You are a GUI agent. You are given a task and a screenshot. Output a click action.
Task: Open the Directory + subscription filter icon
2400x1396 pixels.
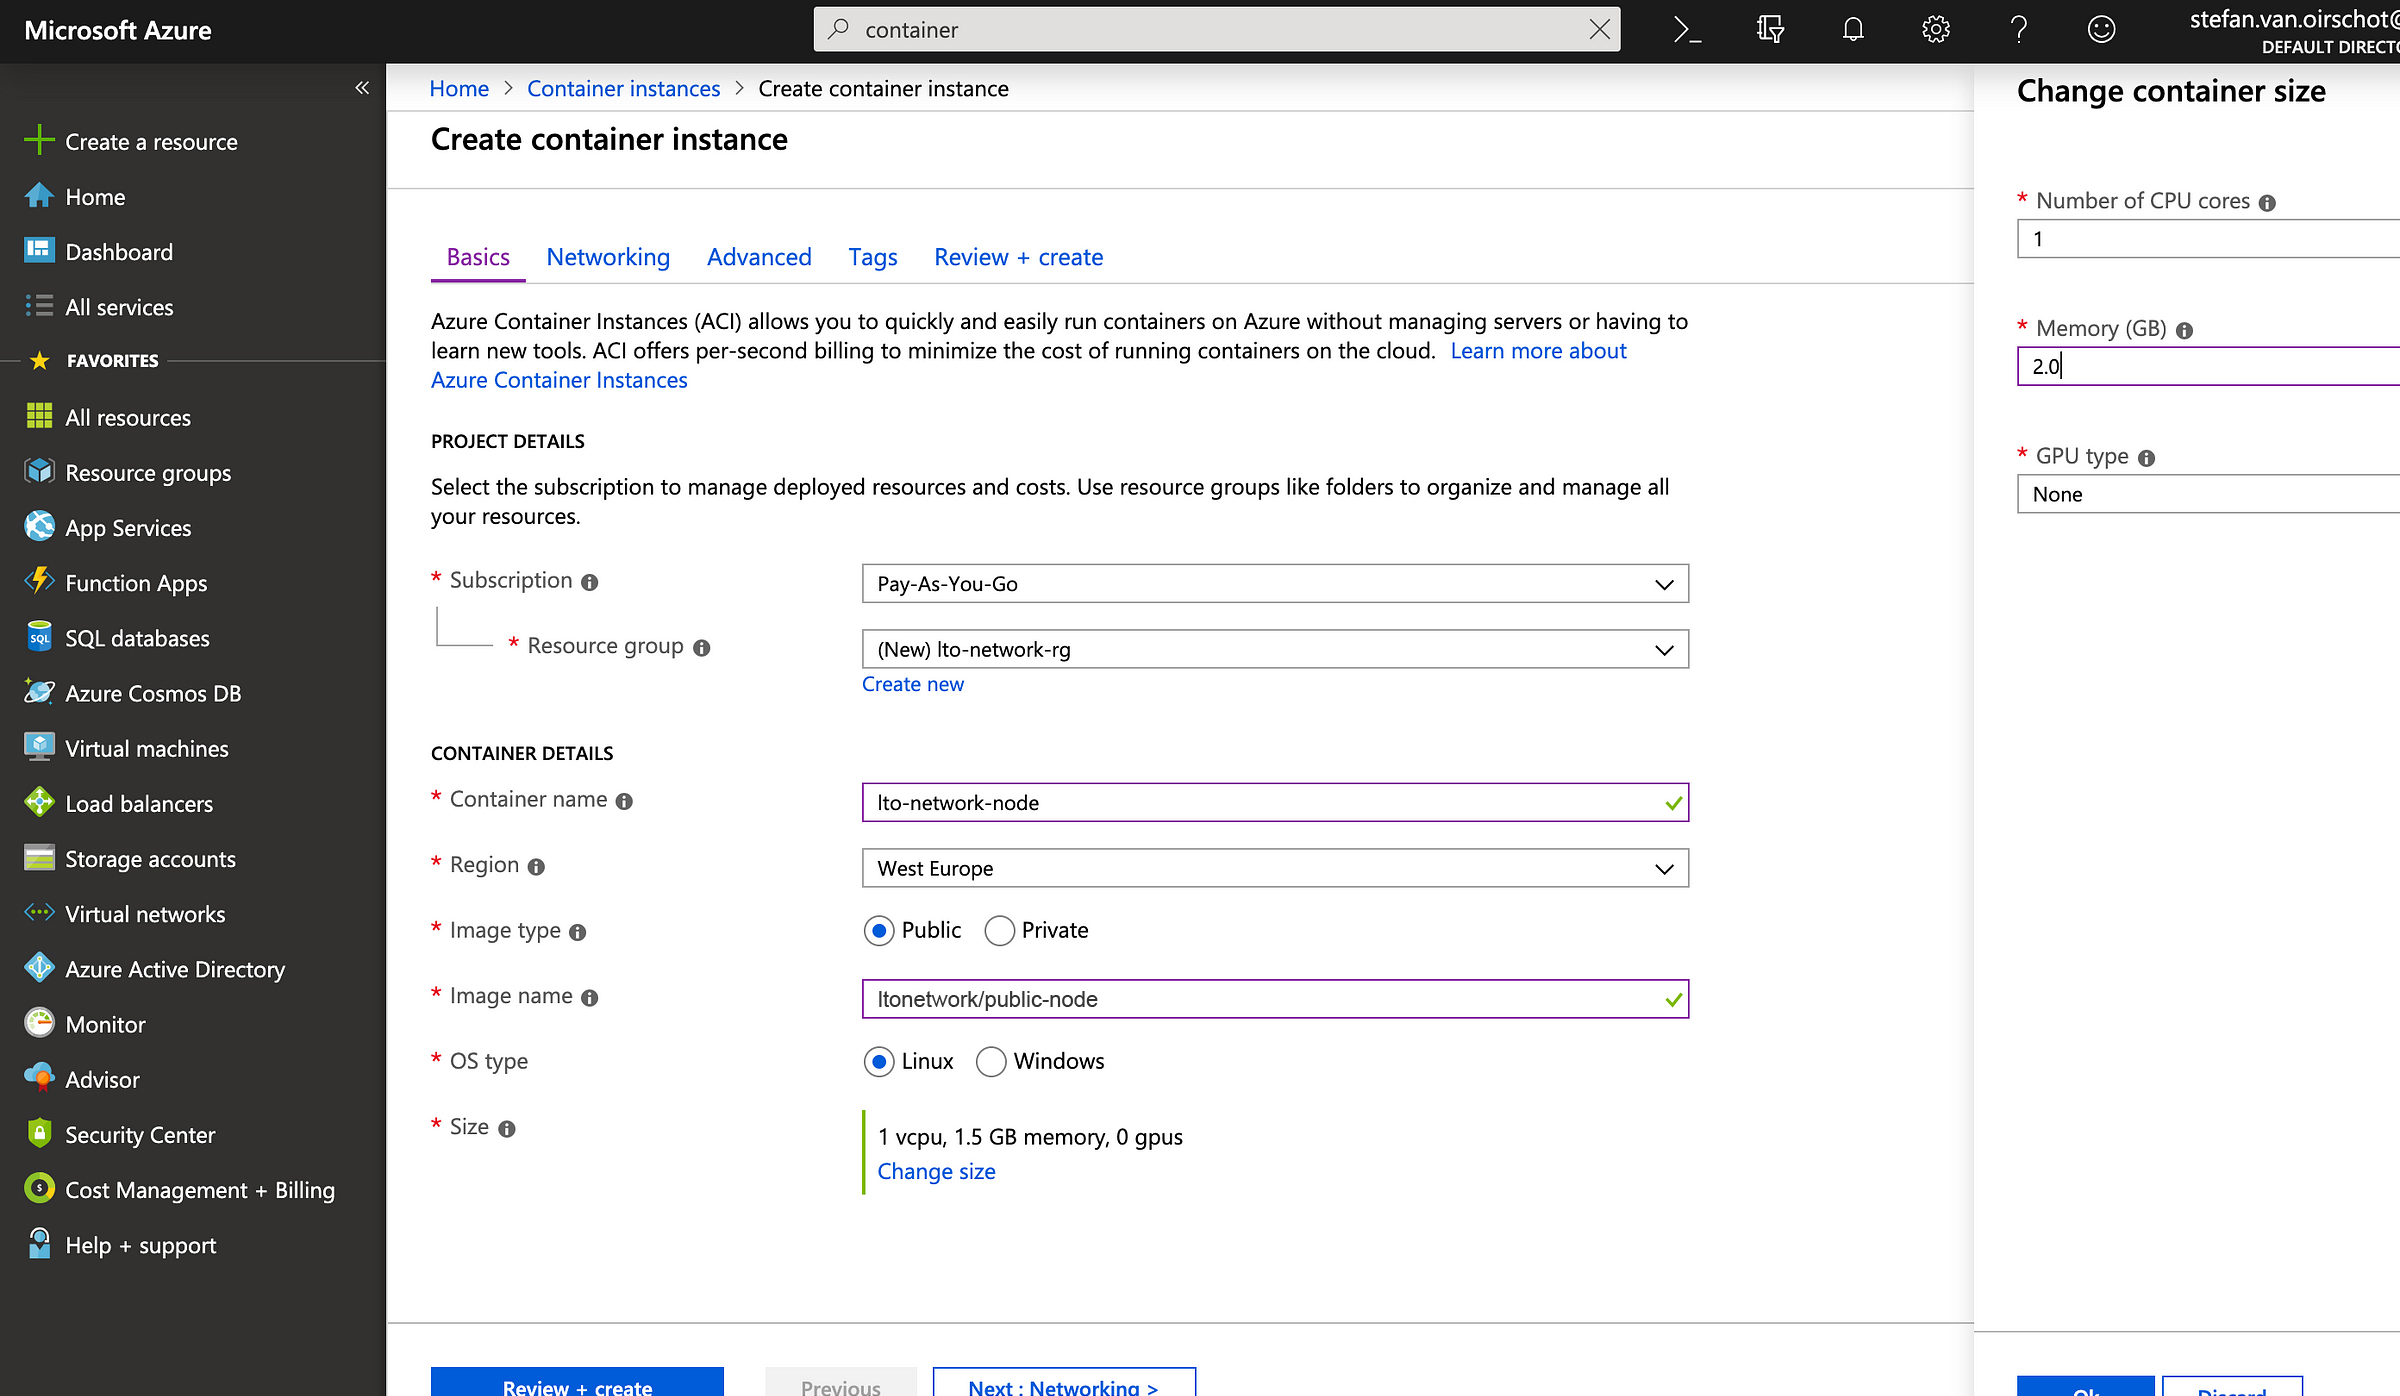(x=1770, y=30)
